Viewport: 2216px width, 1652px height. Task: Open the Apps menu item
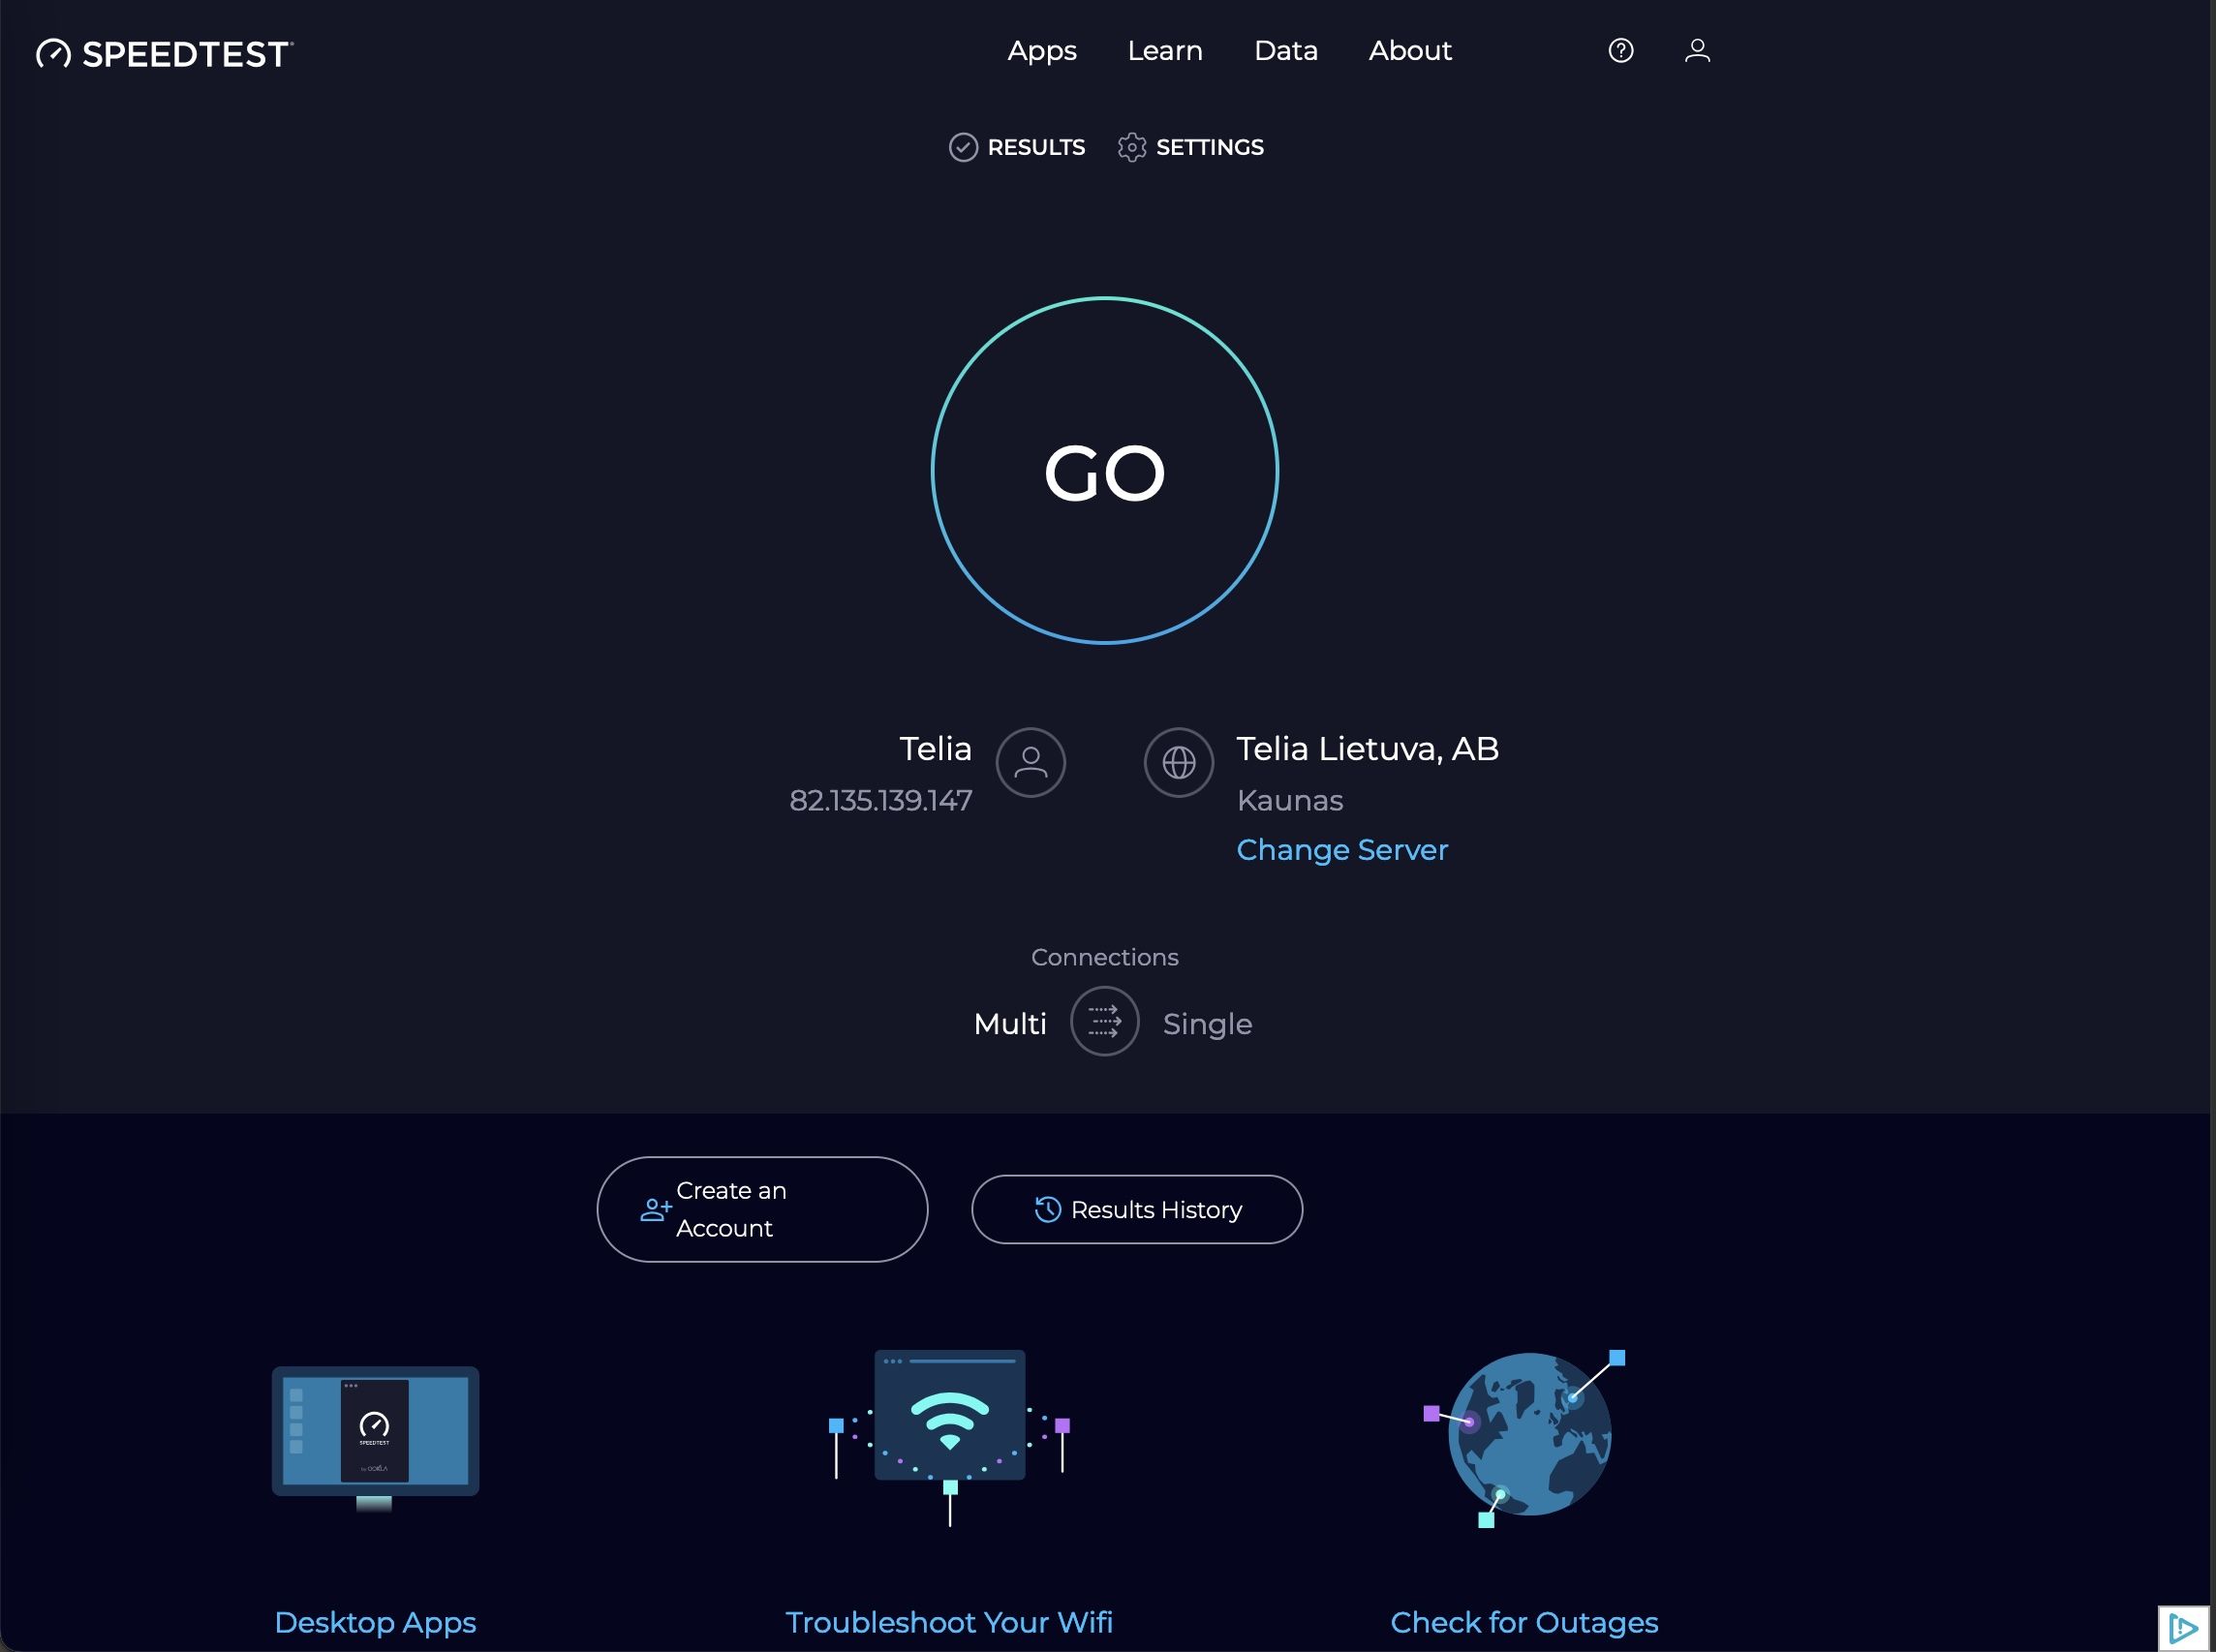1041,50
